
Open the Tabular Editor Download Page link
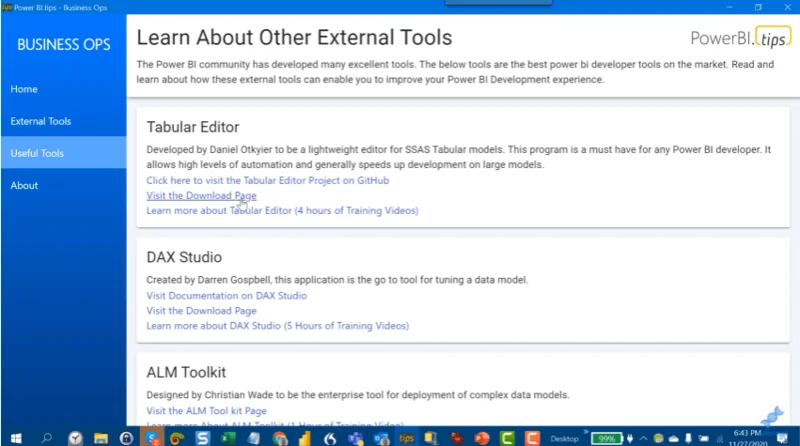[x=201, y=195]
